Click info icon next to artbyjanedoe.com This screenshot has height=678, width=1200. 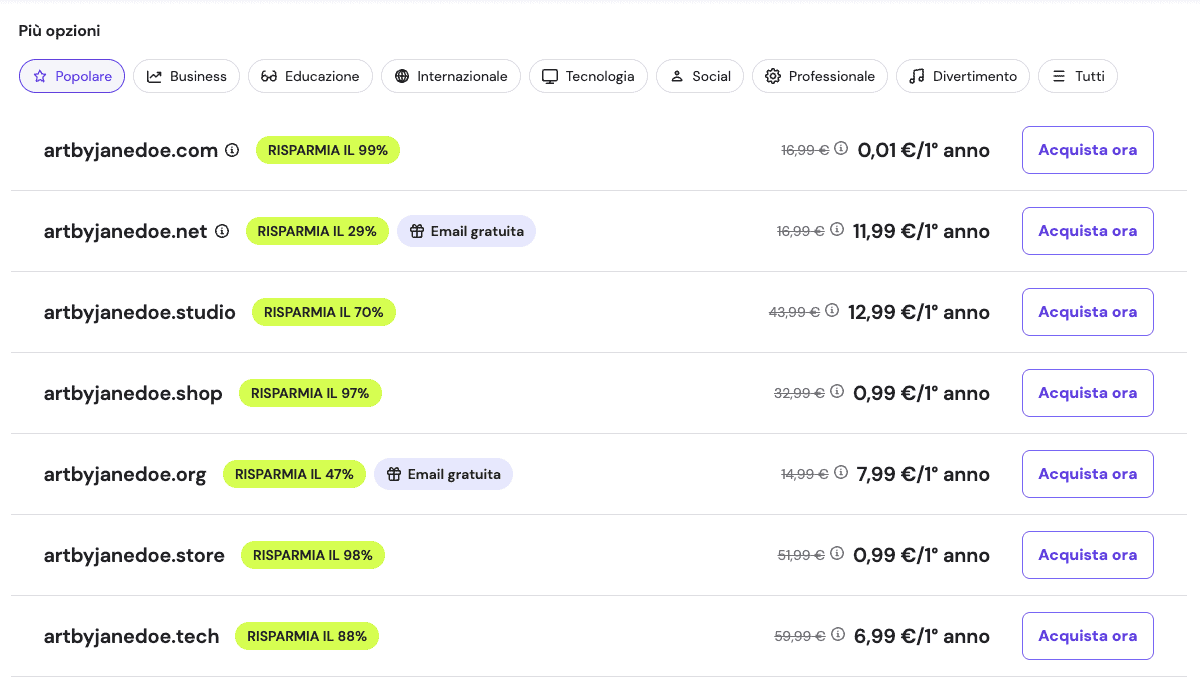(x=232, y=150)
